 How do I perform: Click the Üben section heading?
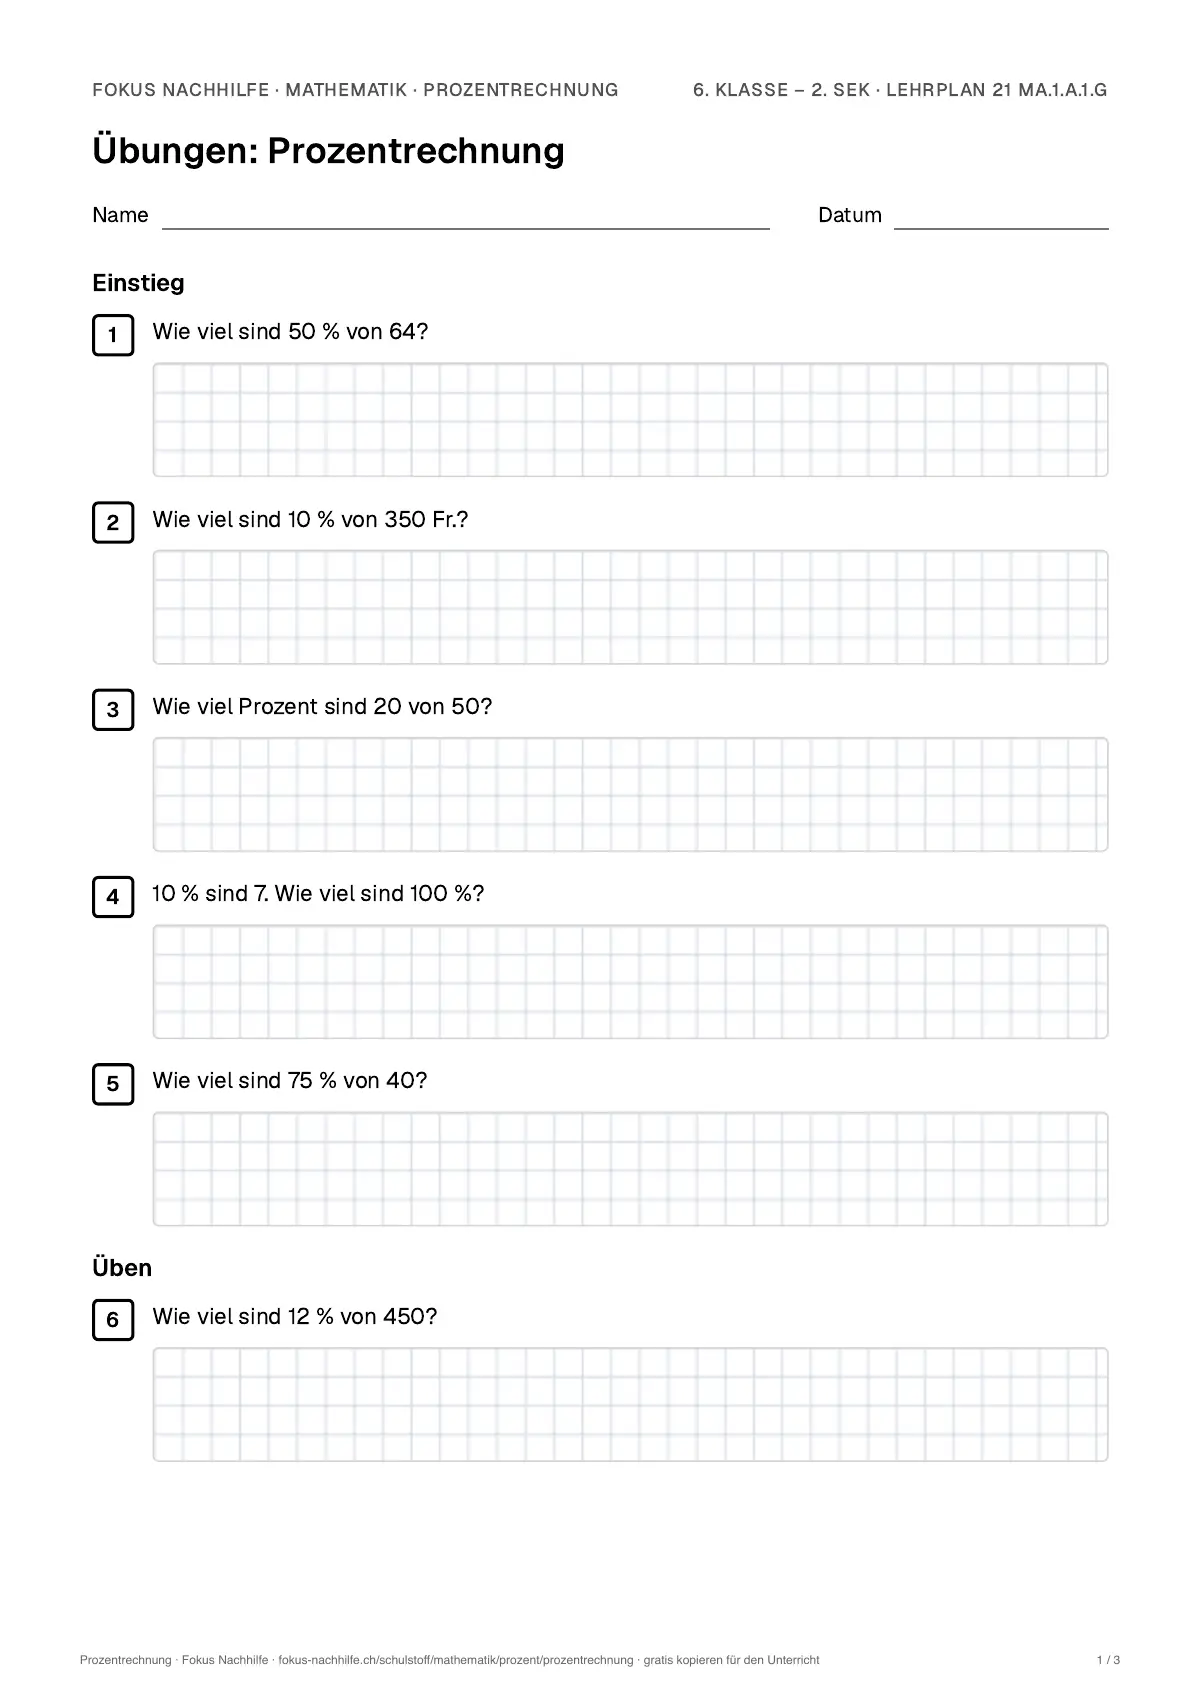[x=122, y=1267]
